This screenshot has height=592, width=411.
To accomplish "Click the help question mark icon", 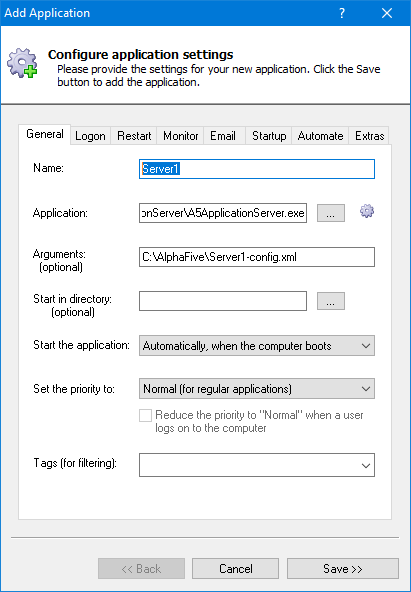I will [x=342, y=13].
